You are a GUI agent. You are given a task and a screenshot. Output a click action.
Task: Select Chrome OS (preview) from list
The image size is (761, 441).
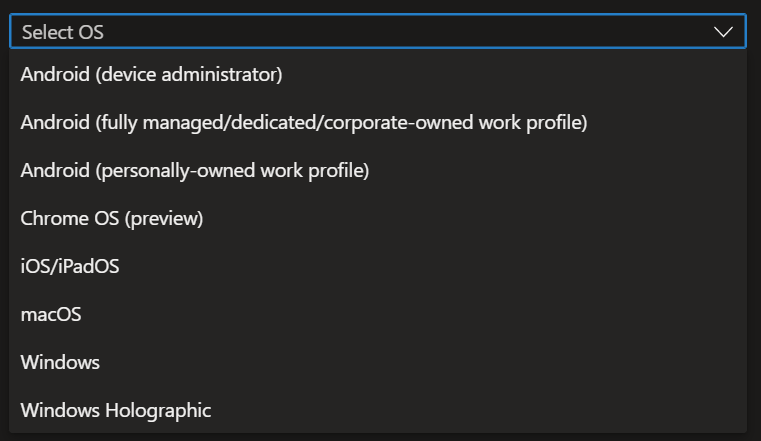coord(112,218)
